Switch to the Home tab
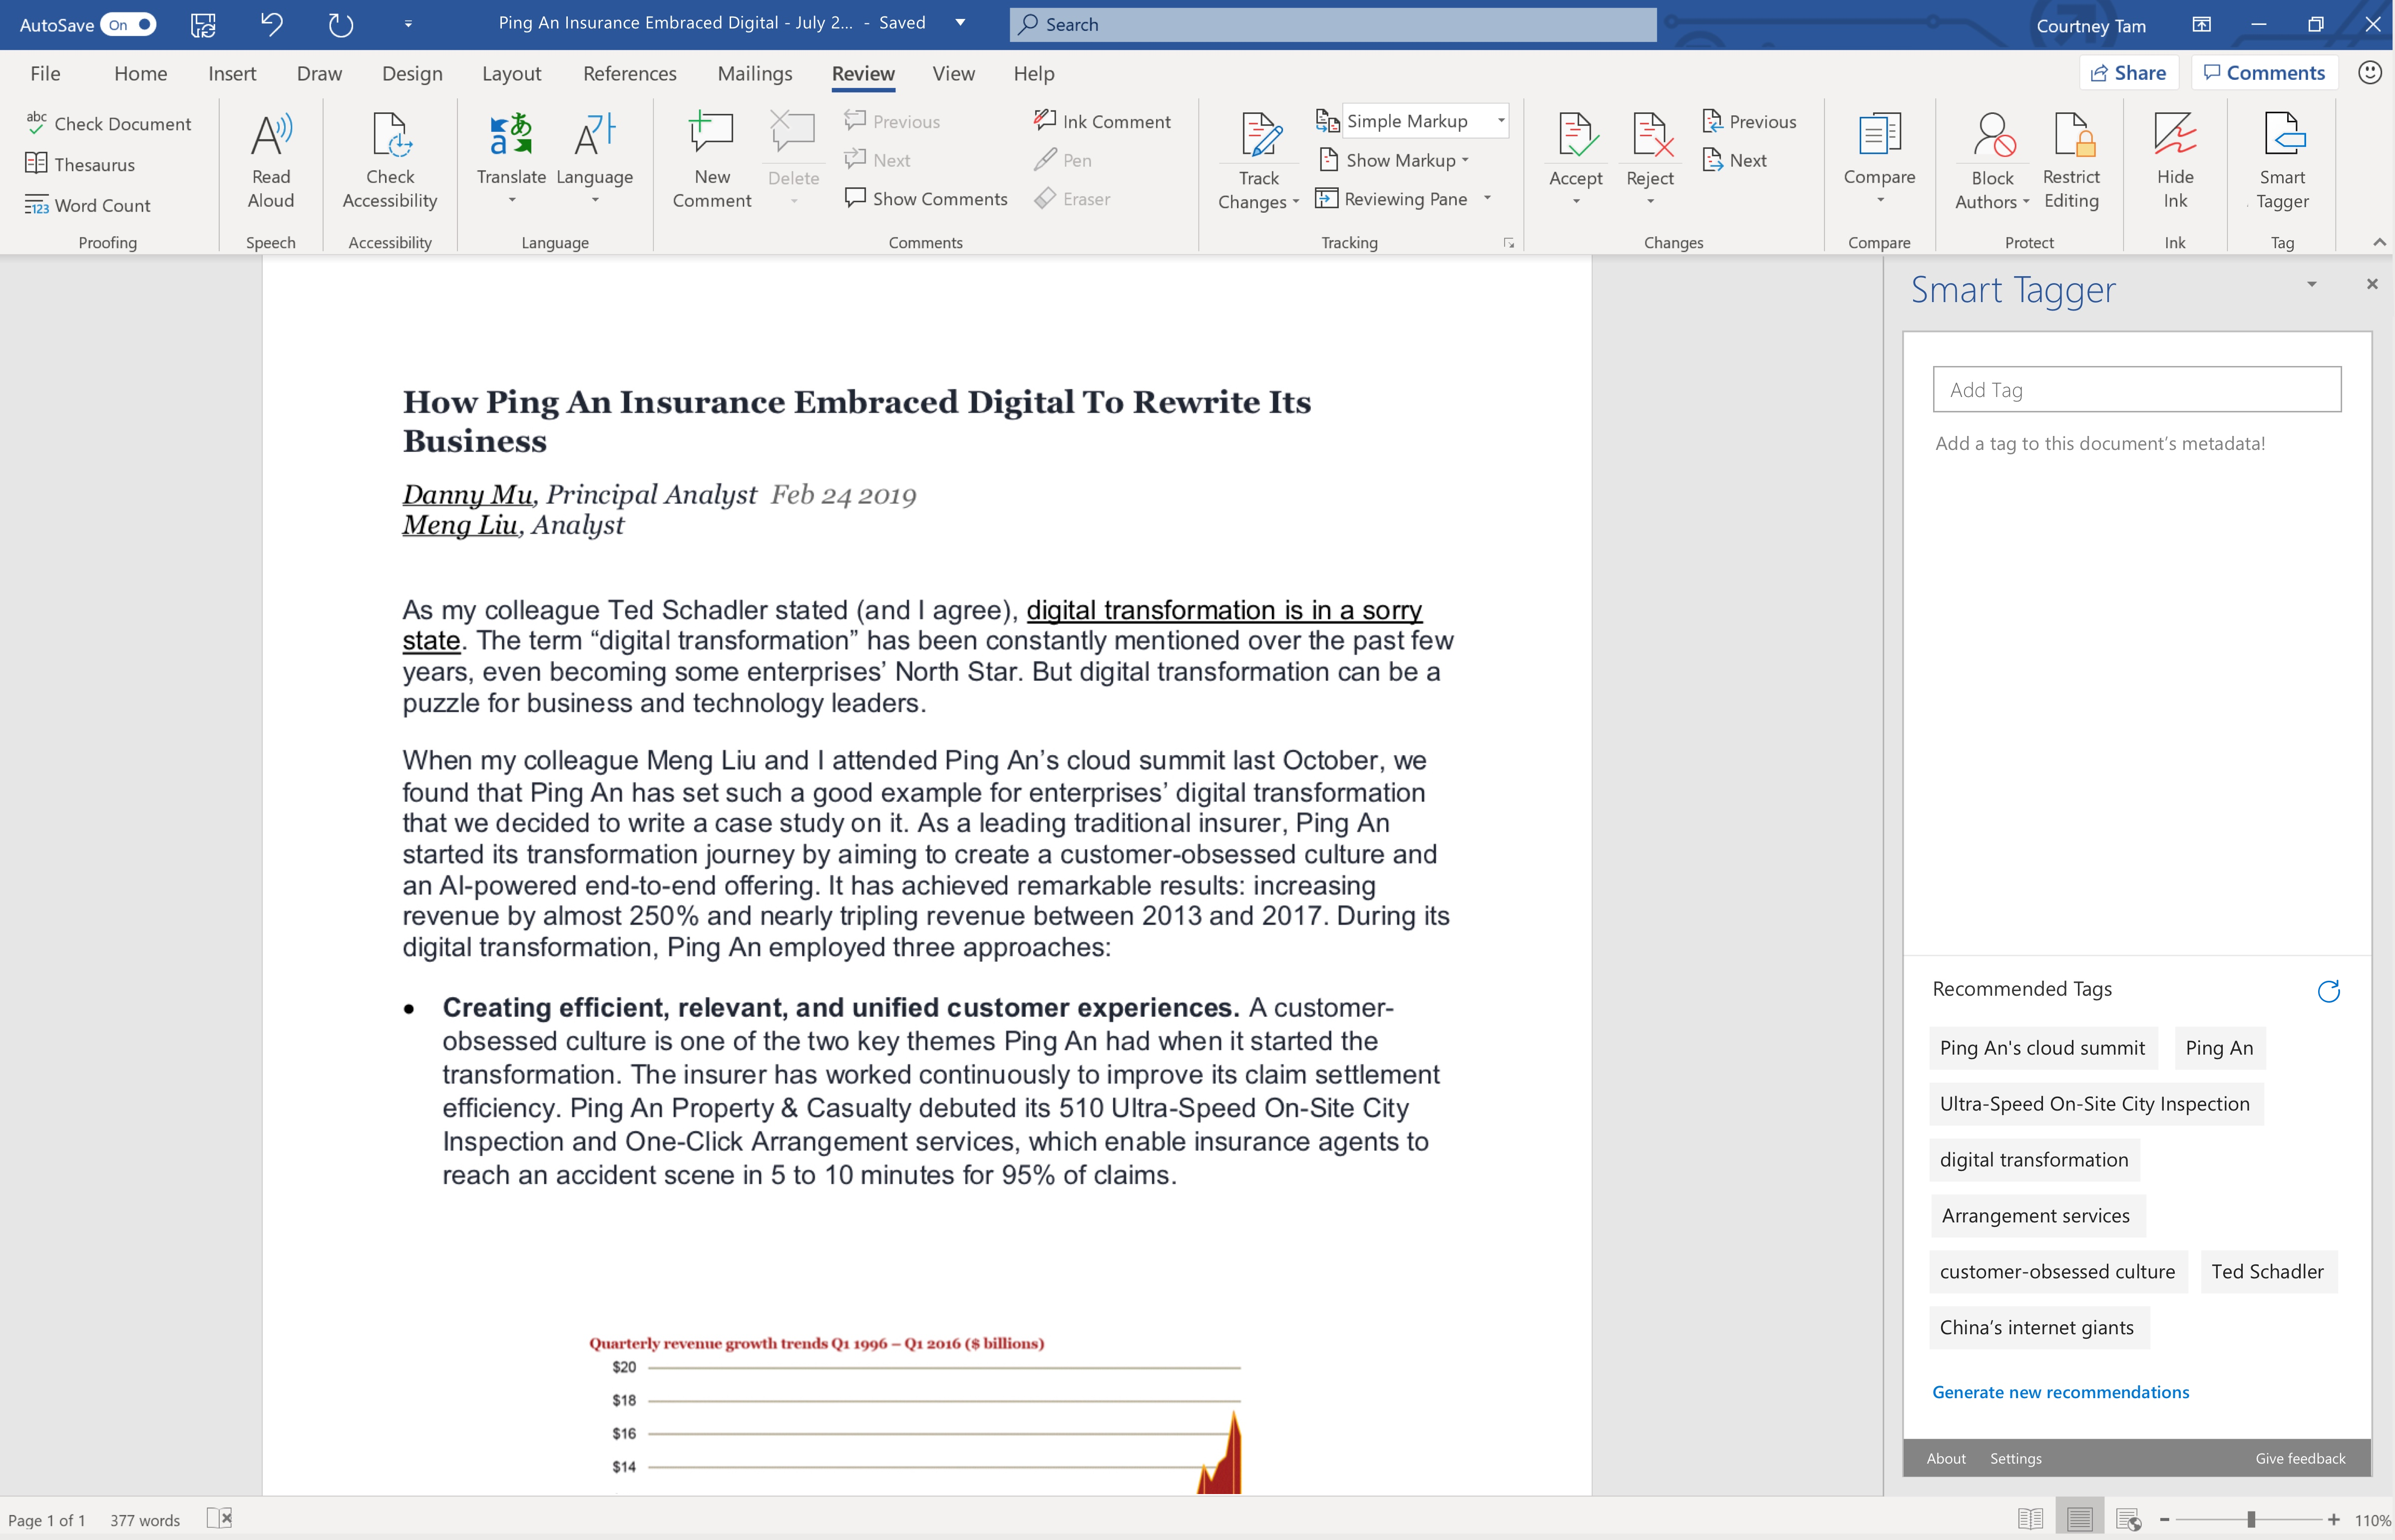Screen dimensions: 2395x1540 [140, 73]
